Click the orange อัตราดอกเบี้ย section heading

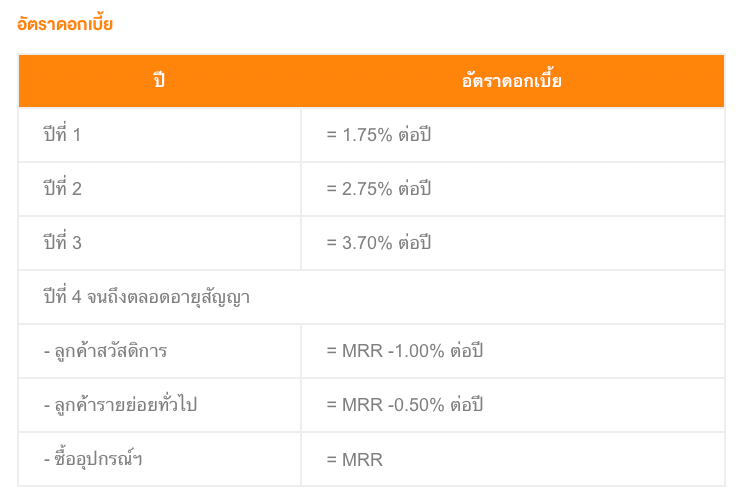click(65, 23)
